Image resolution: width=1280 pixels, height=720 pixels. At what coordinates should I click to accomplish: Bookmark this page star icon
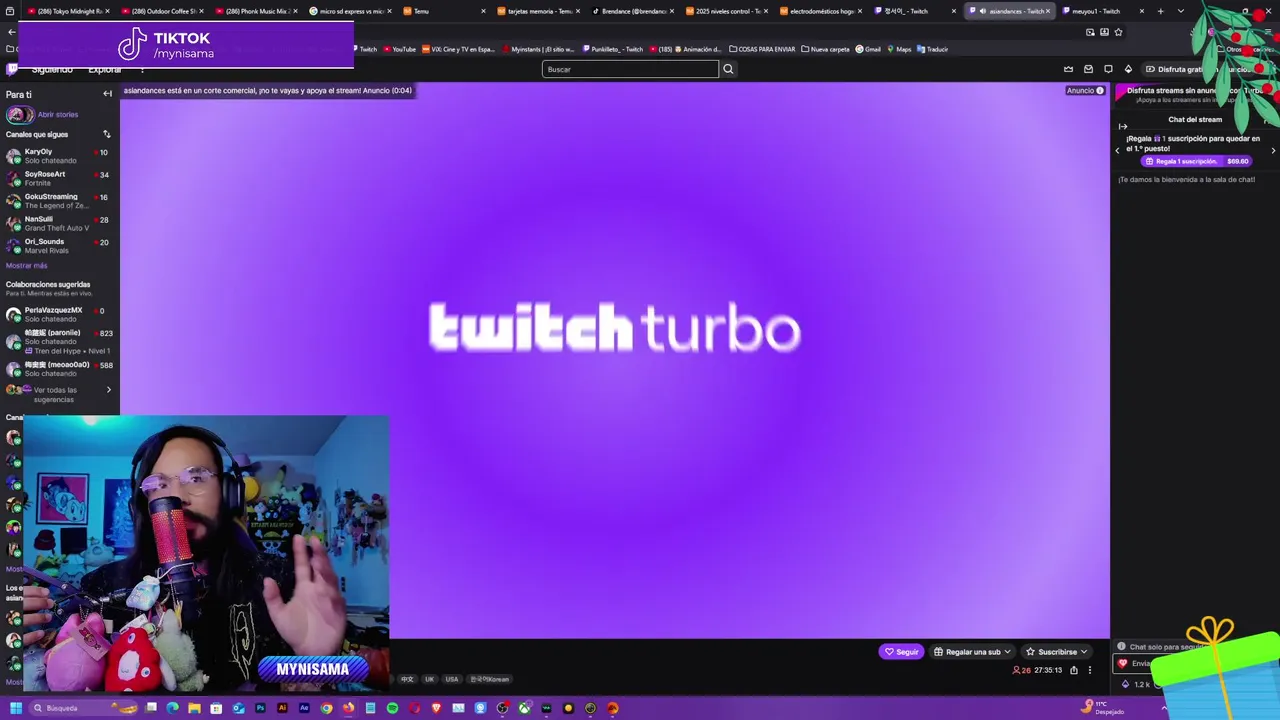click(x=1118, y=32)
